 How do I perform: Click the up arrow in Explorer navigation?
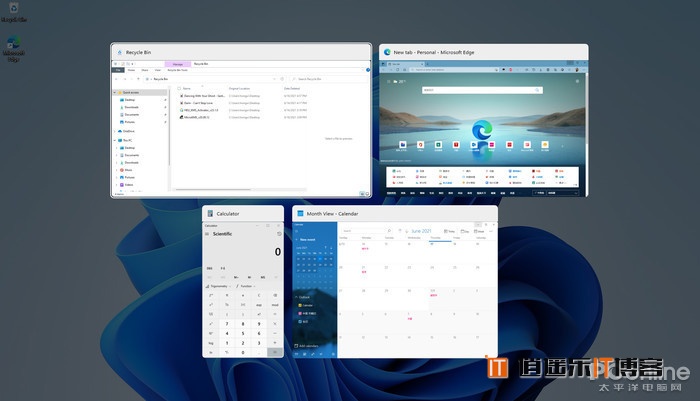[138, 79]
